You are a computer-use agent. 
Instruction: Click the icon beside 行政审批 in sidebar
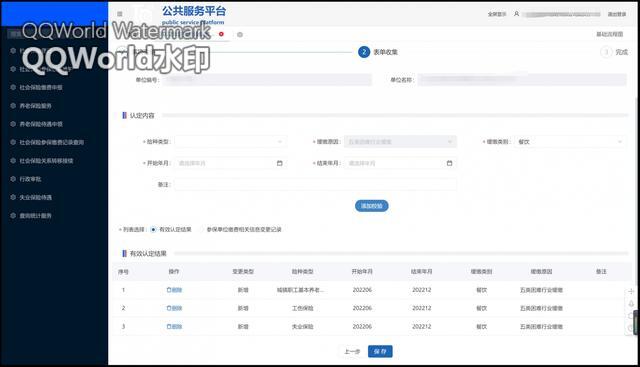[x=13, y=179]
